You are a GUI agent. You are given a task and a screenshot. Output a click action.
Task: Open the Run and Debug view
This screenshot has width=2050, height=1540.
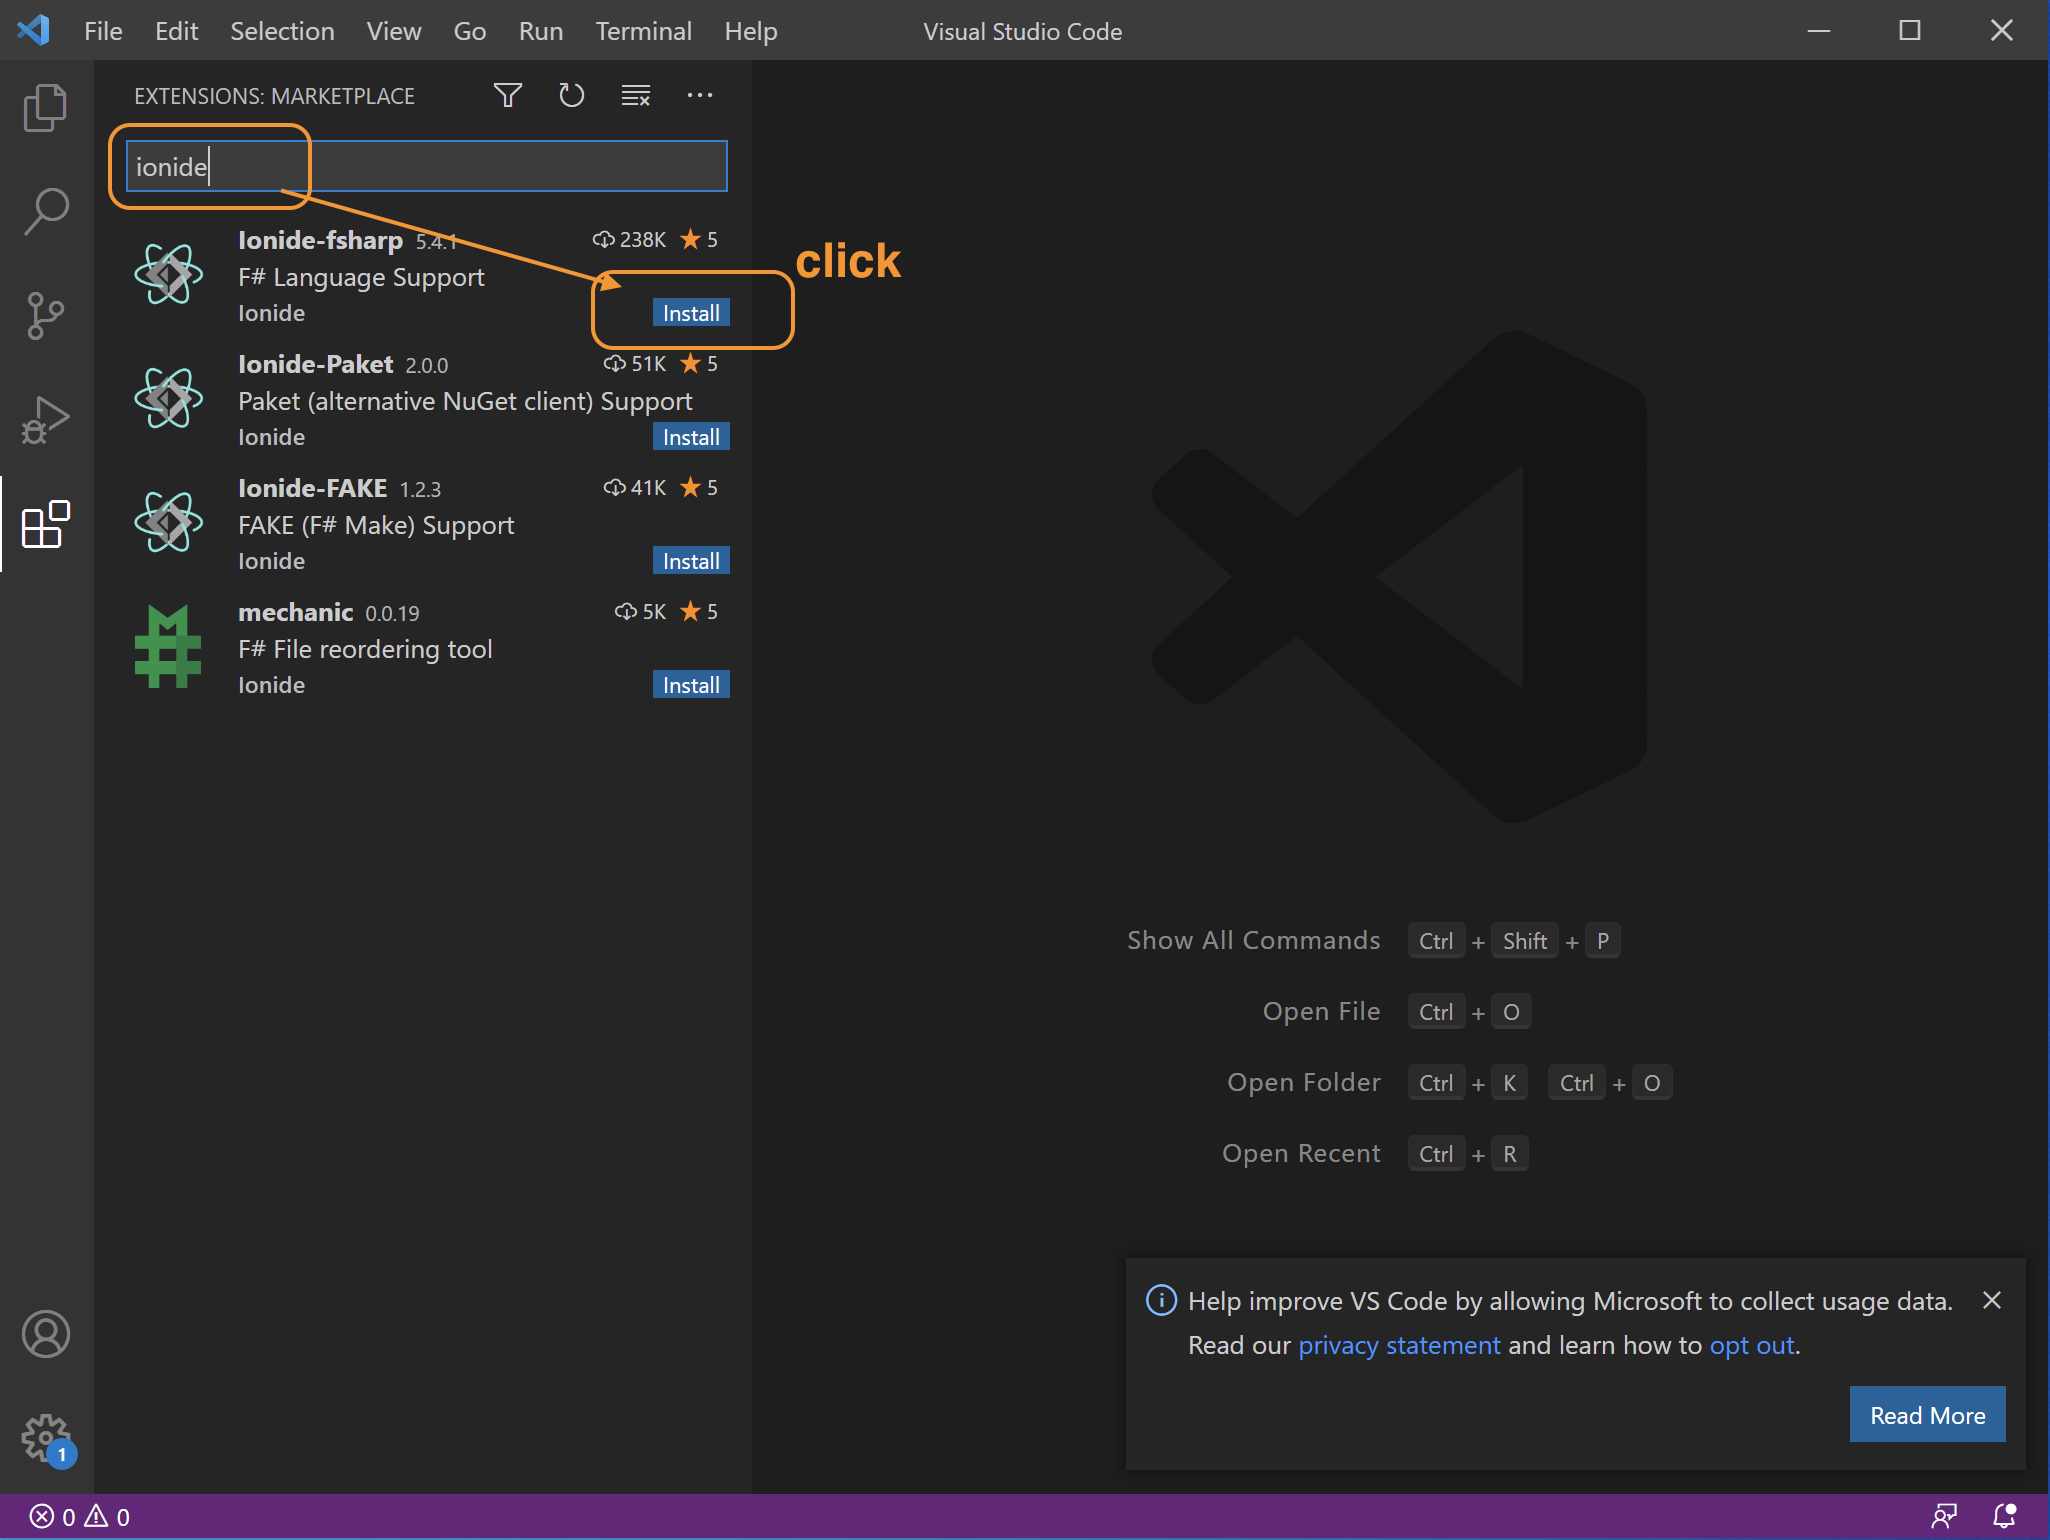45,419
